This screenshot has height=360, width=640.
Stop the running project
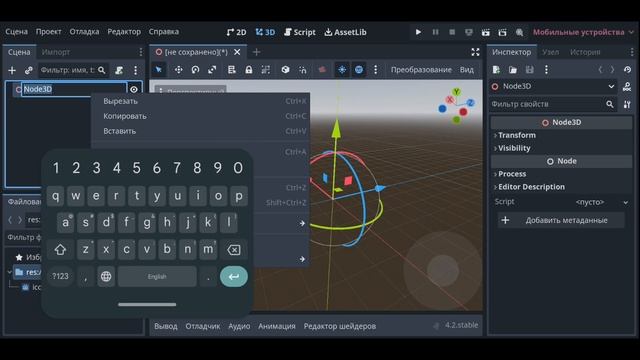click(x=452, y=32)
